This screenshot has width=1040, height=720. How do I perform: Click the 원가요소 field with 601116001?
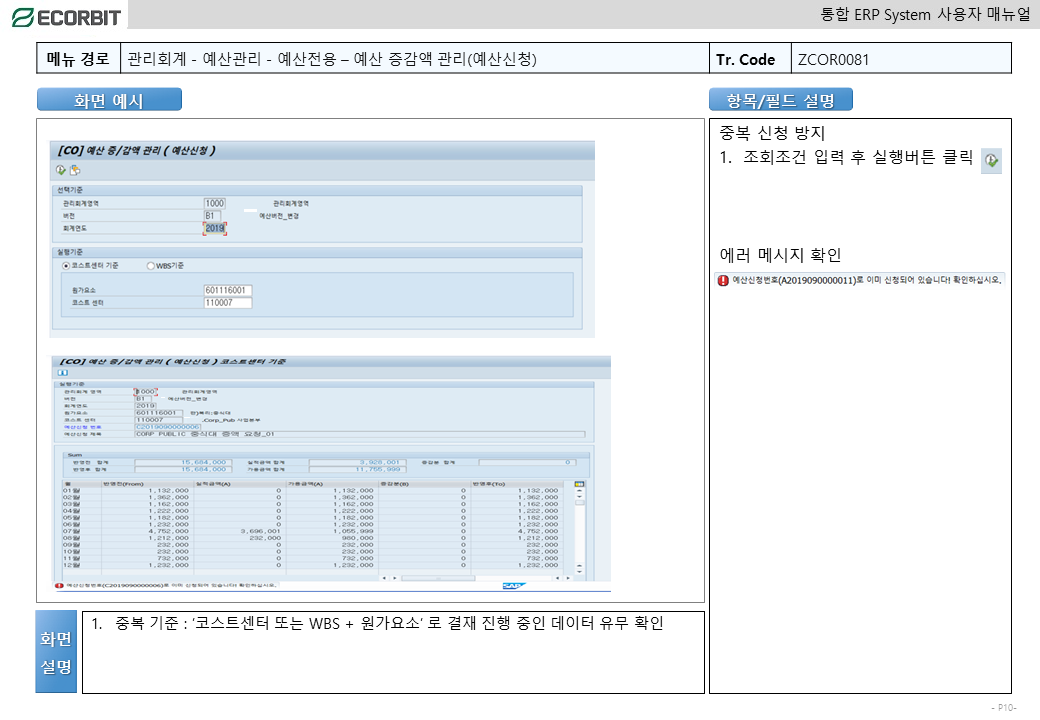[x=228, y=290]
